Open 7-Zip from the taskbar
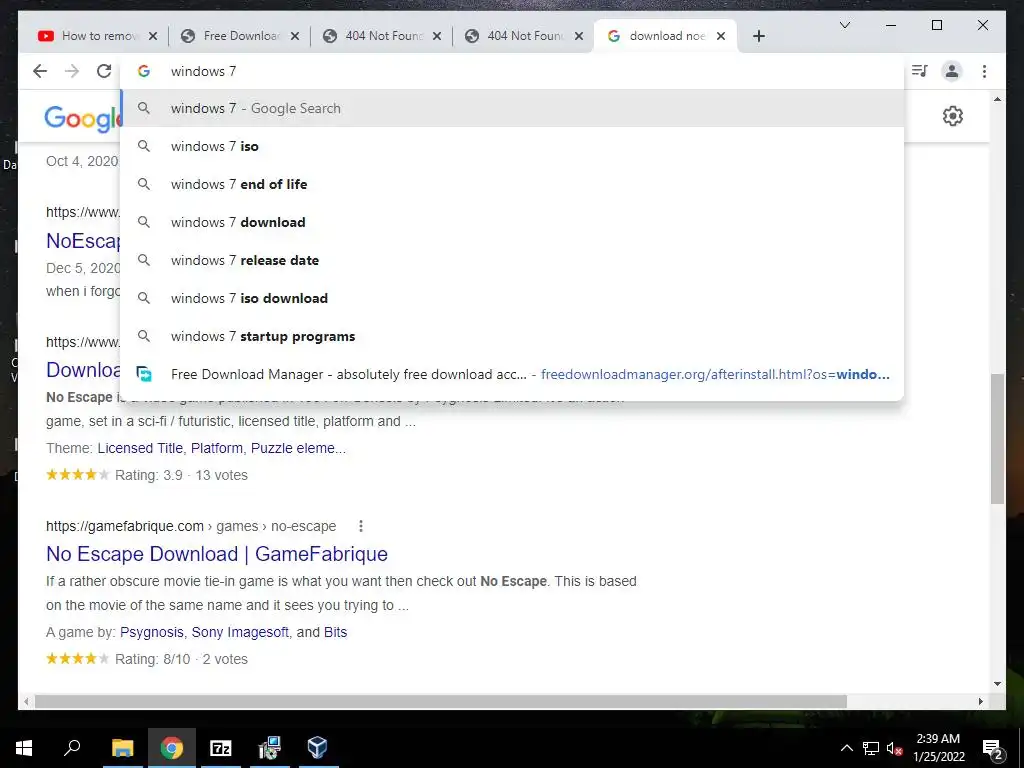Screen dimensions: 1024x768 (221, 748)
